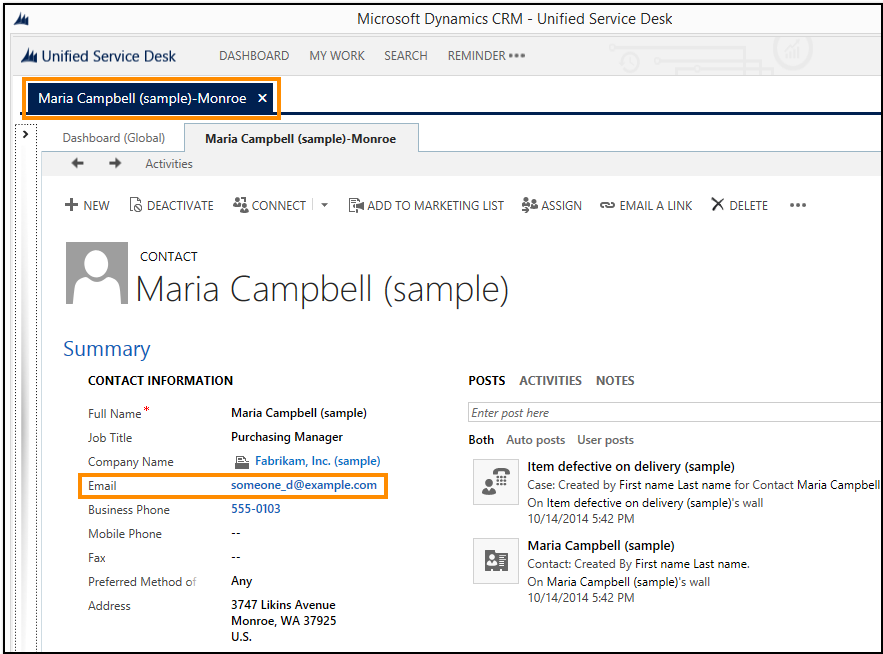
Task: Open the MY WORK menu
Action: pos(337,56)
